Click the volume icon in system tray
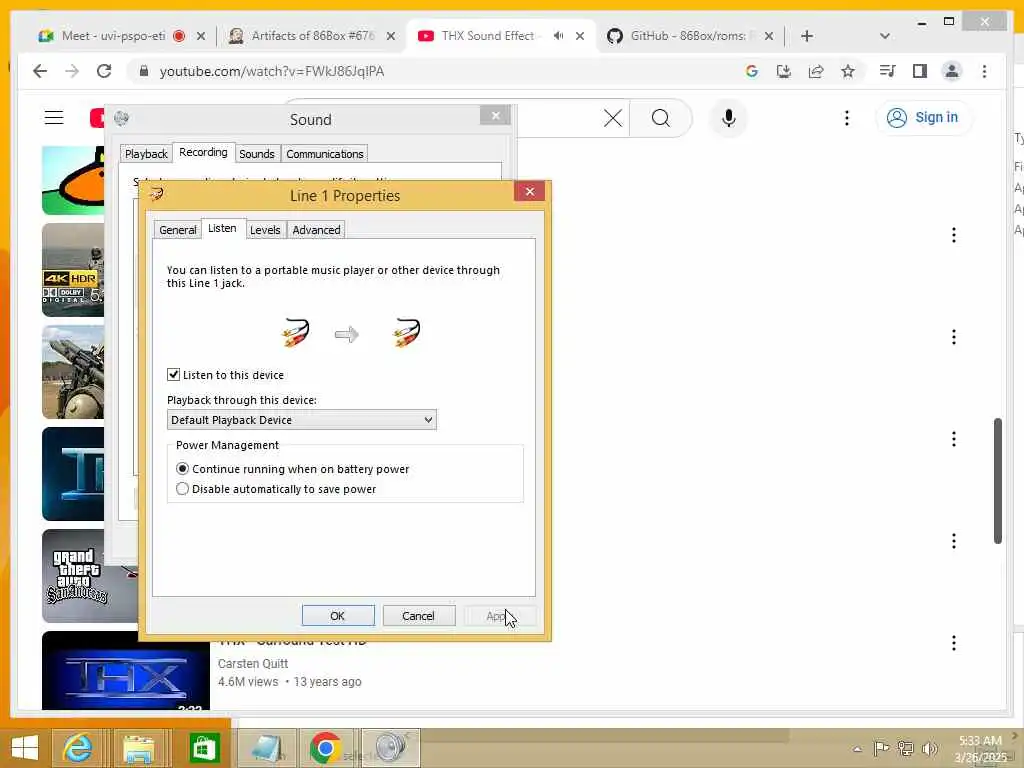 [929, 748]
